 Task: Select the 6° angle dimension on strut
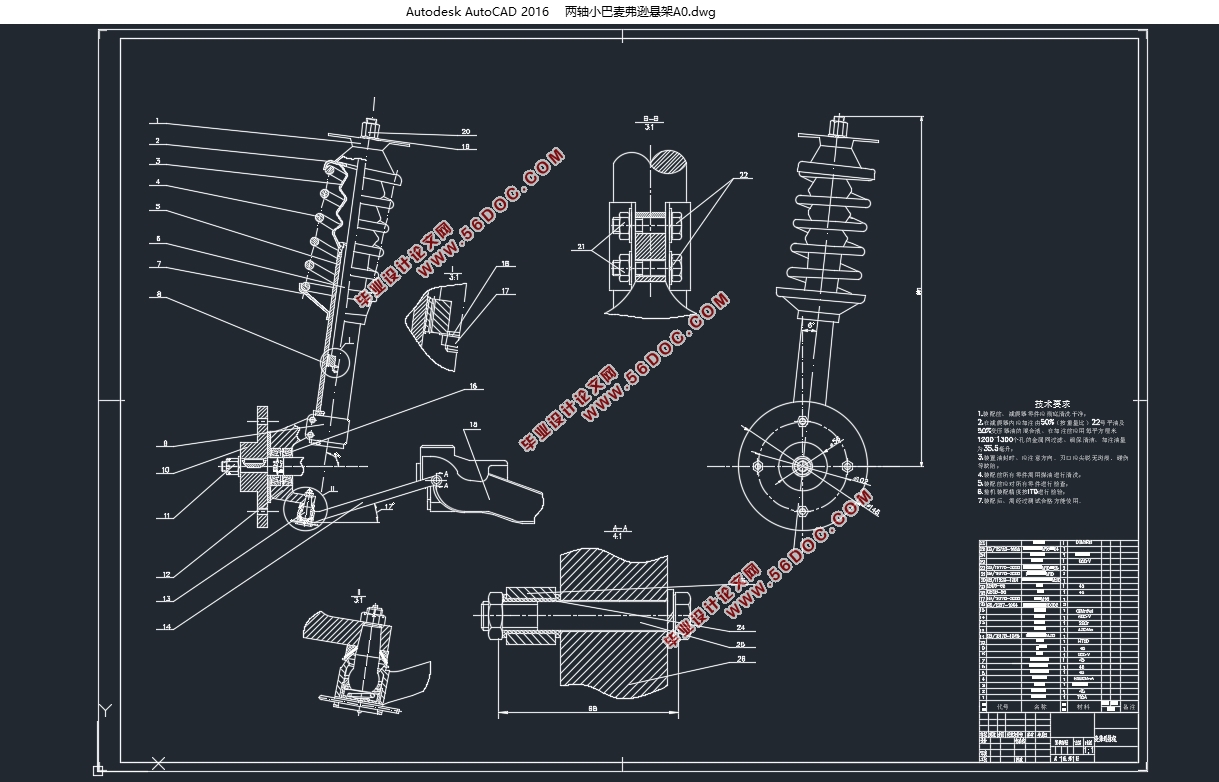click(810, 326)
